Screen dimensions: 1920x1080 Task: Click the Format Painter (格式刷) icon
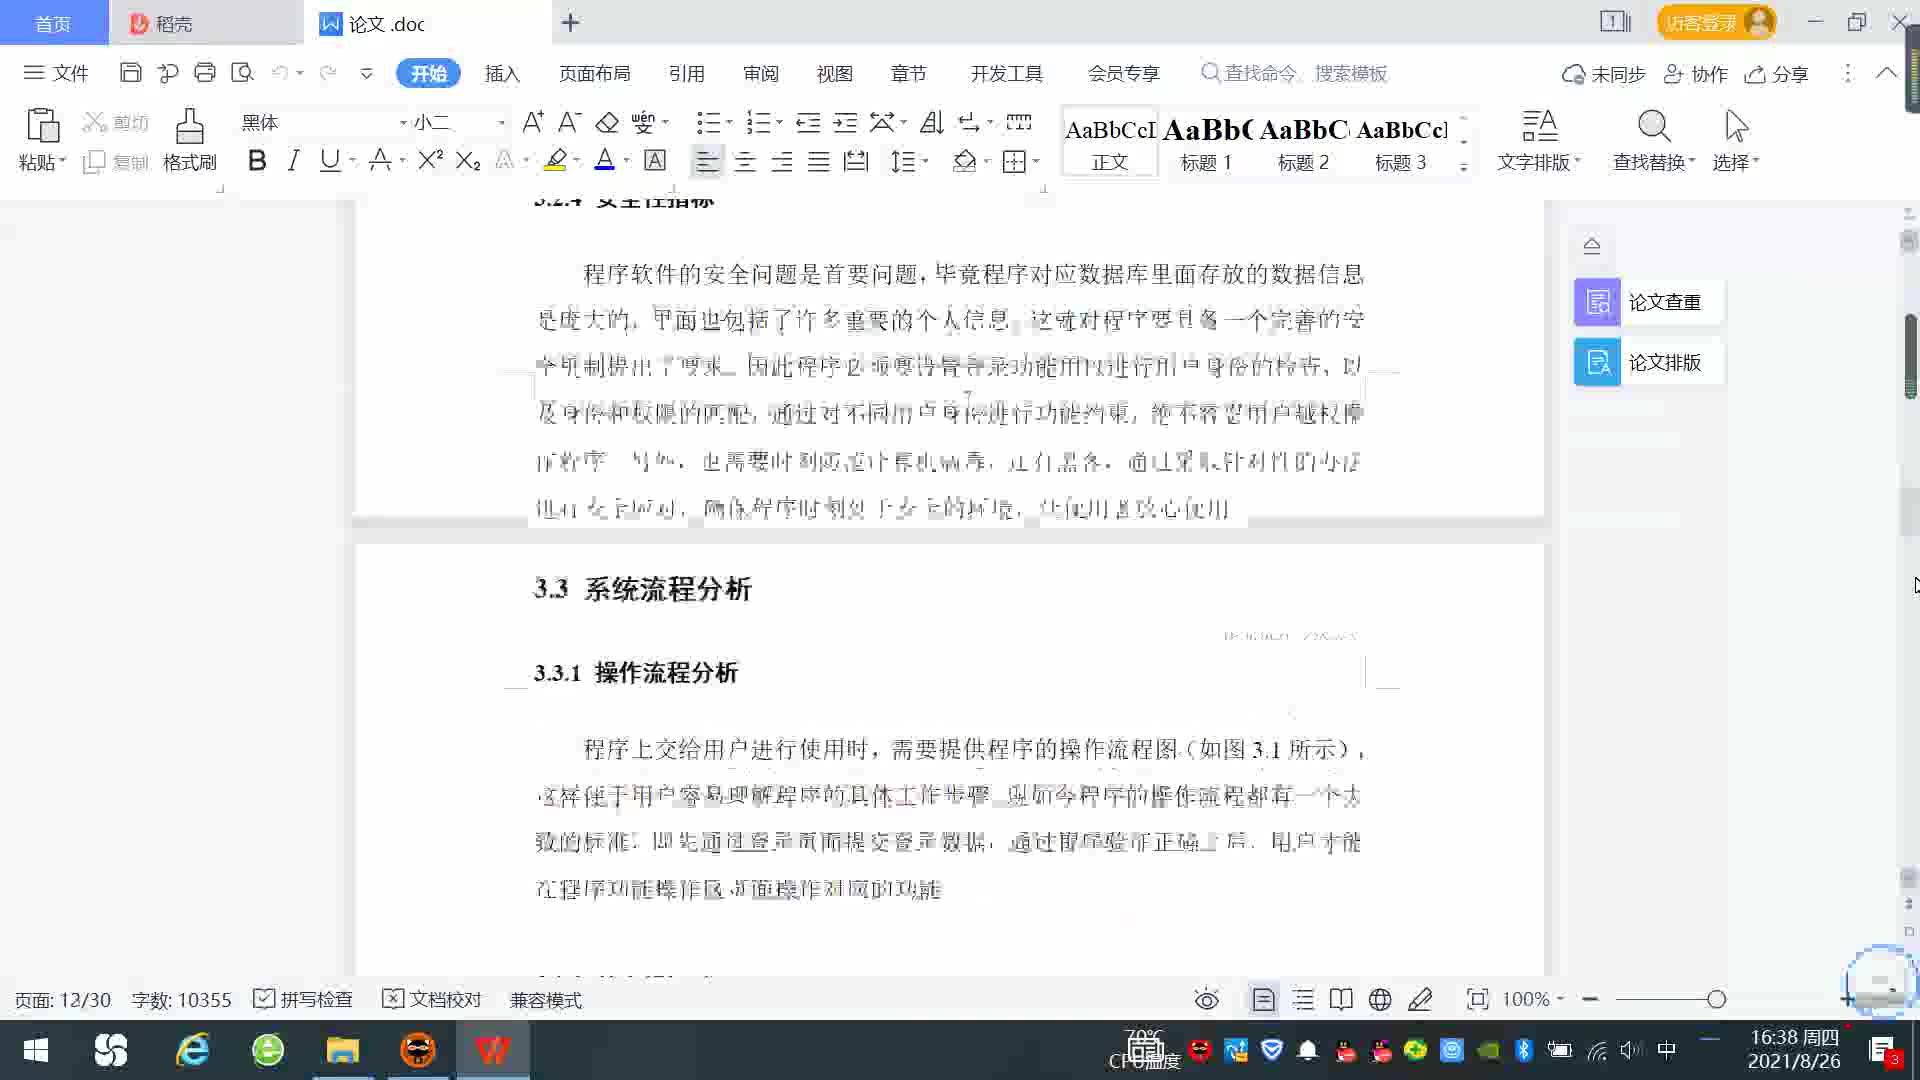(x=189, y=128)
